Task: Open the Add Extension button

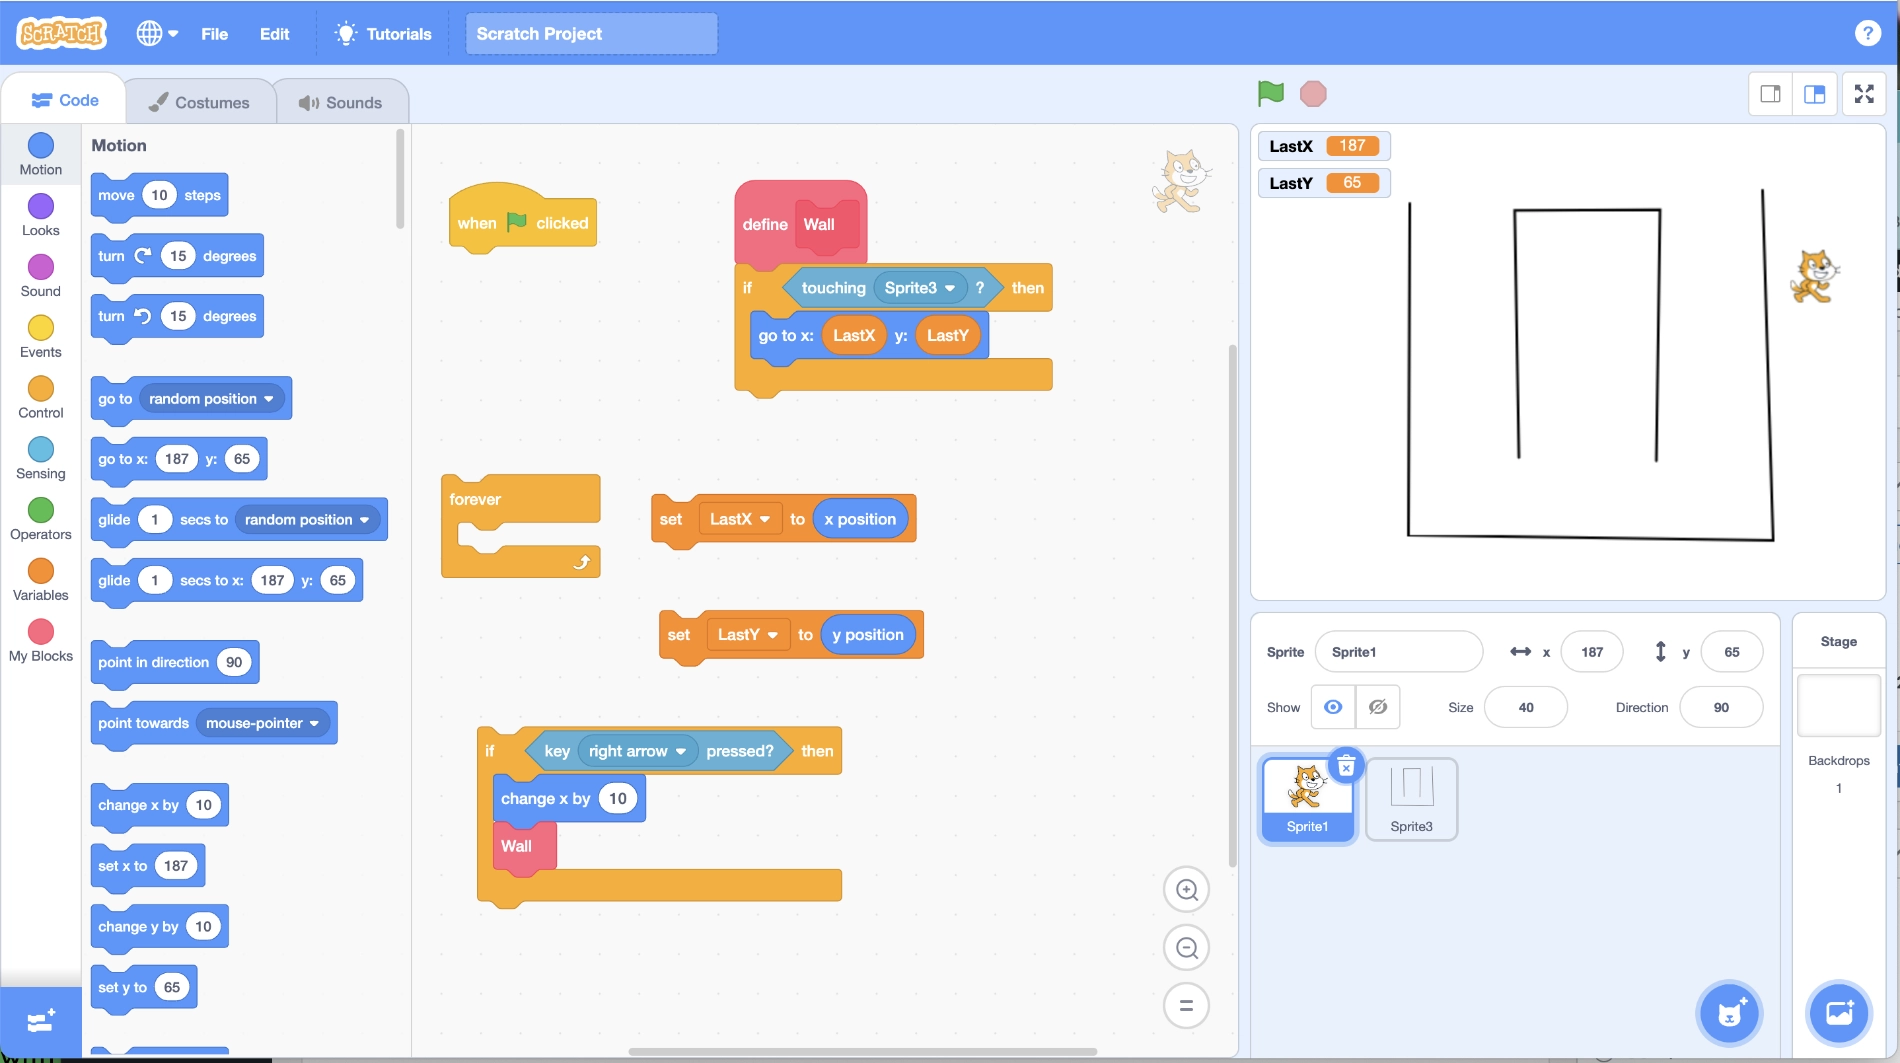Action: [x=41, y=1021]
